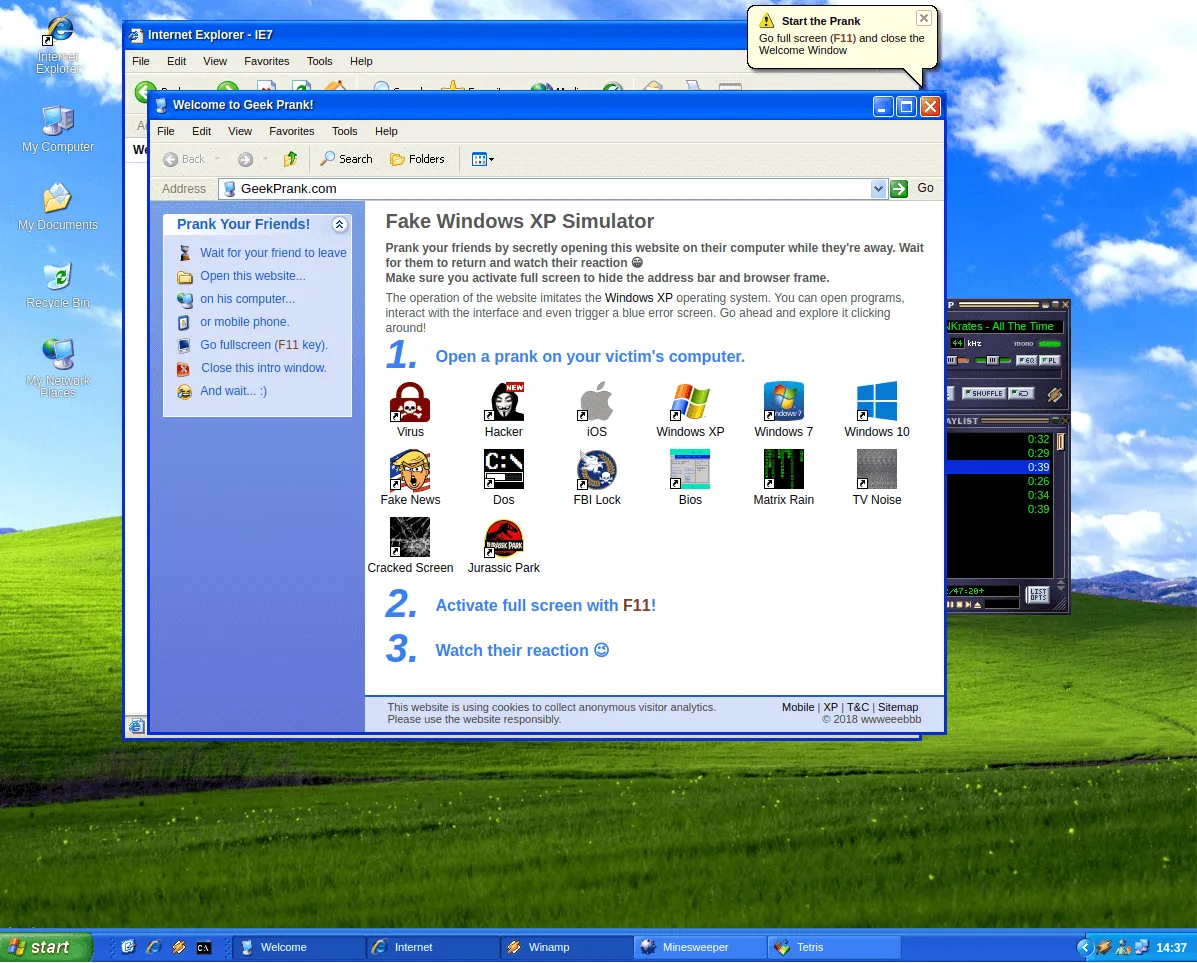Open Favorites menu in Internet Explorer IE7 window
This screenshot has height=963, width=1197.
tap(266, 61)
